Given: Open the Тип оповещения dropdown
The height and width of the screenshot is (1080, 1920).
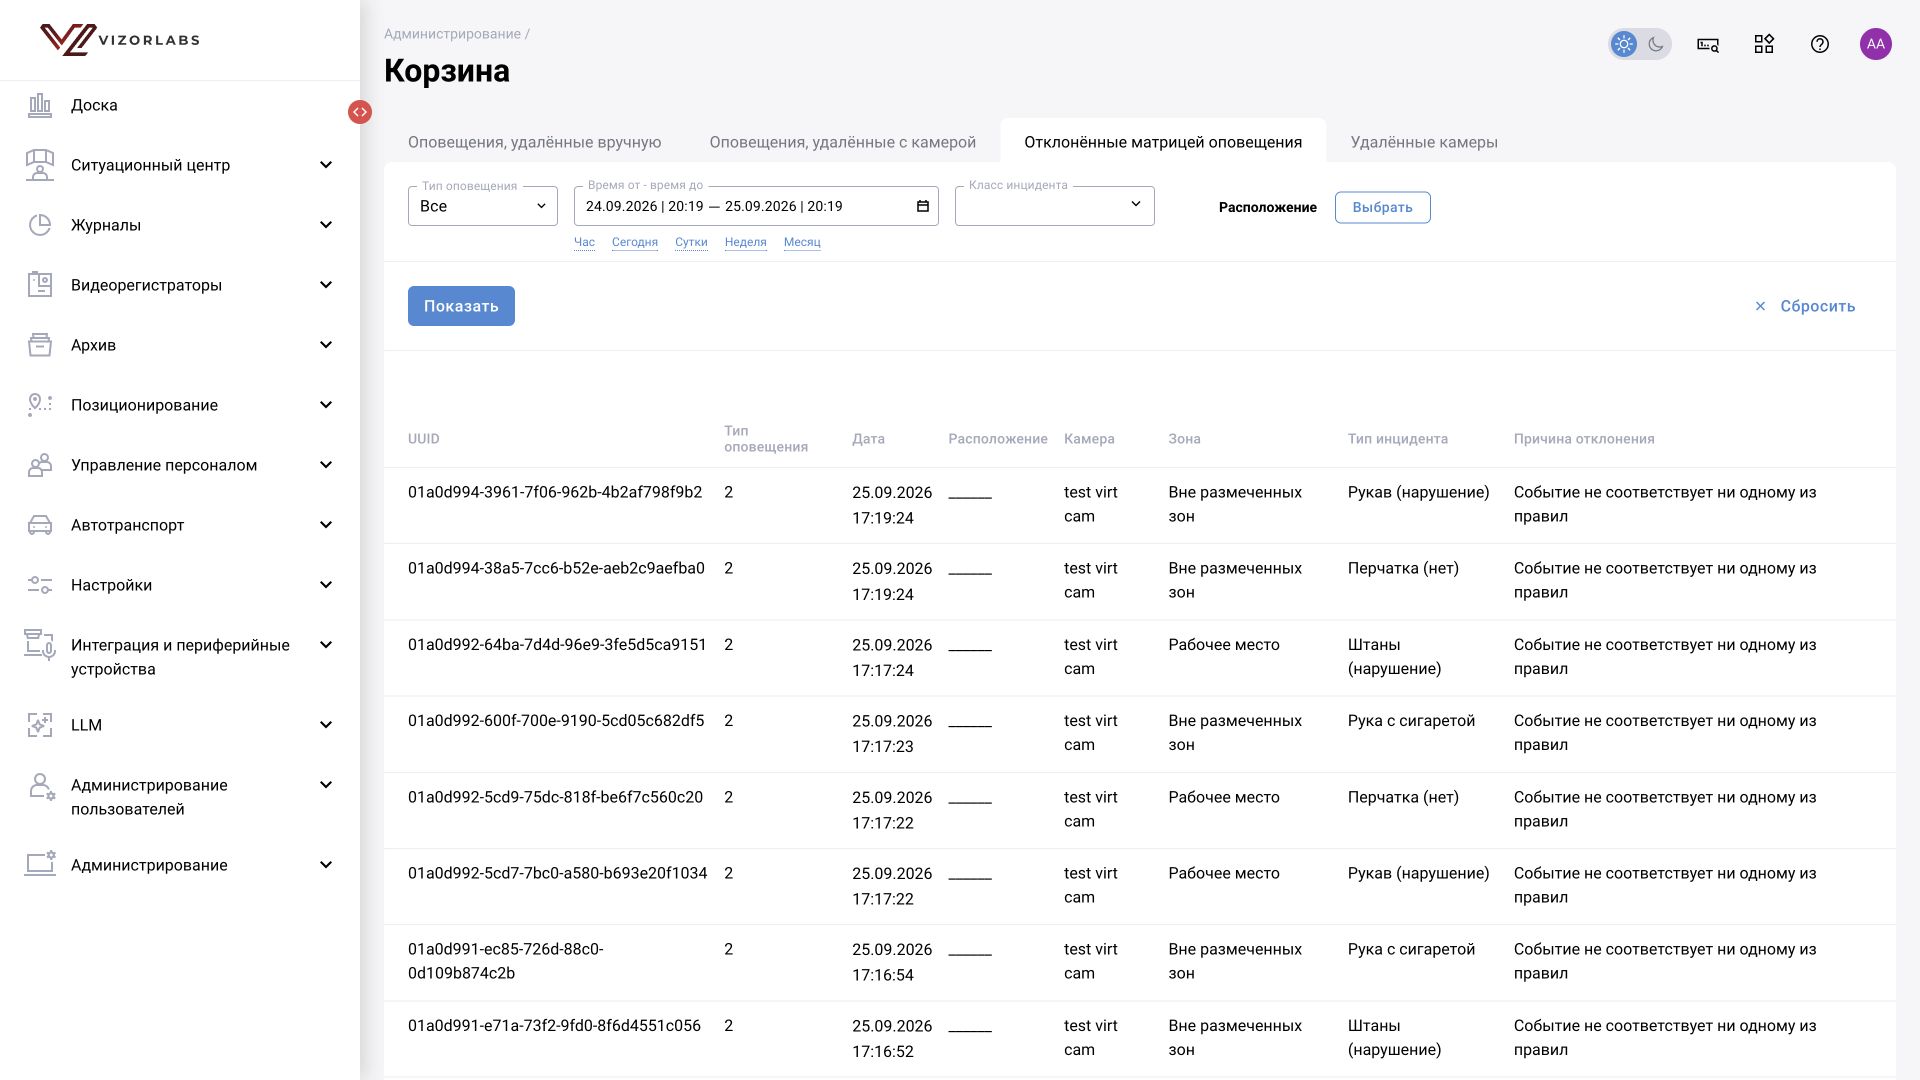Looking at the screenshot, I should (x=483, y=206).
